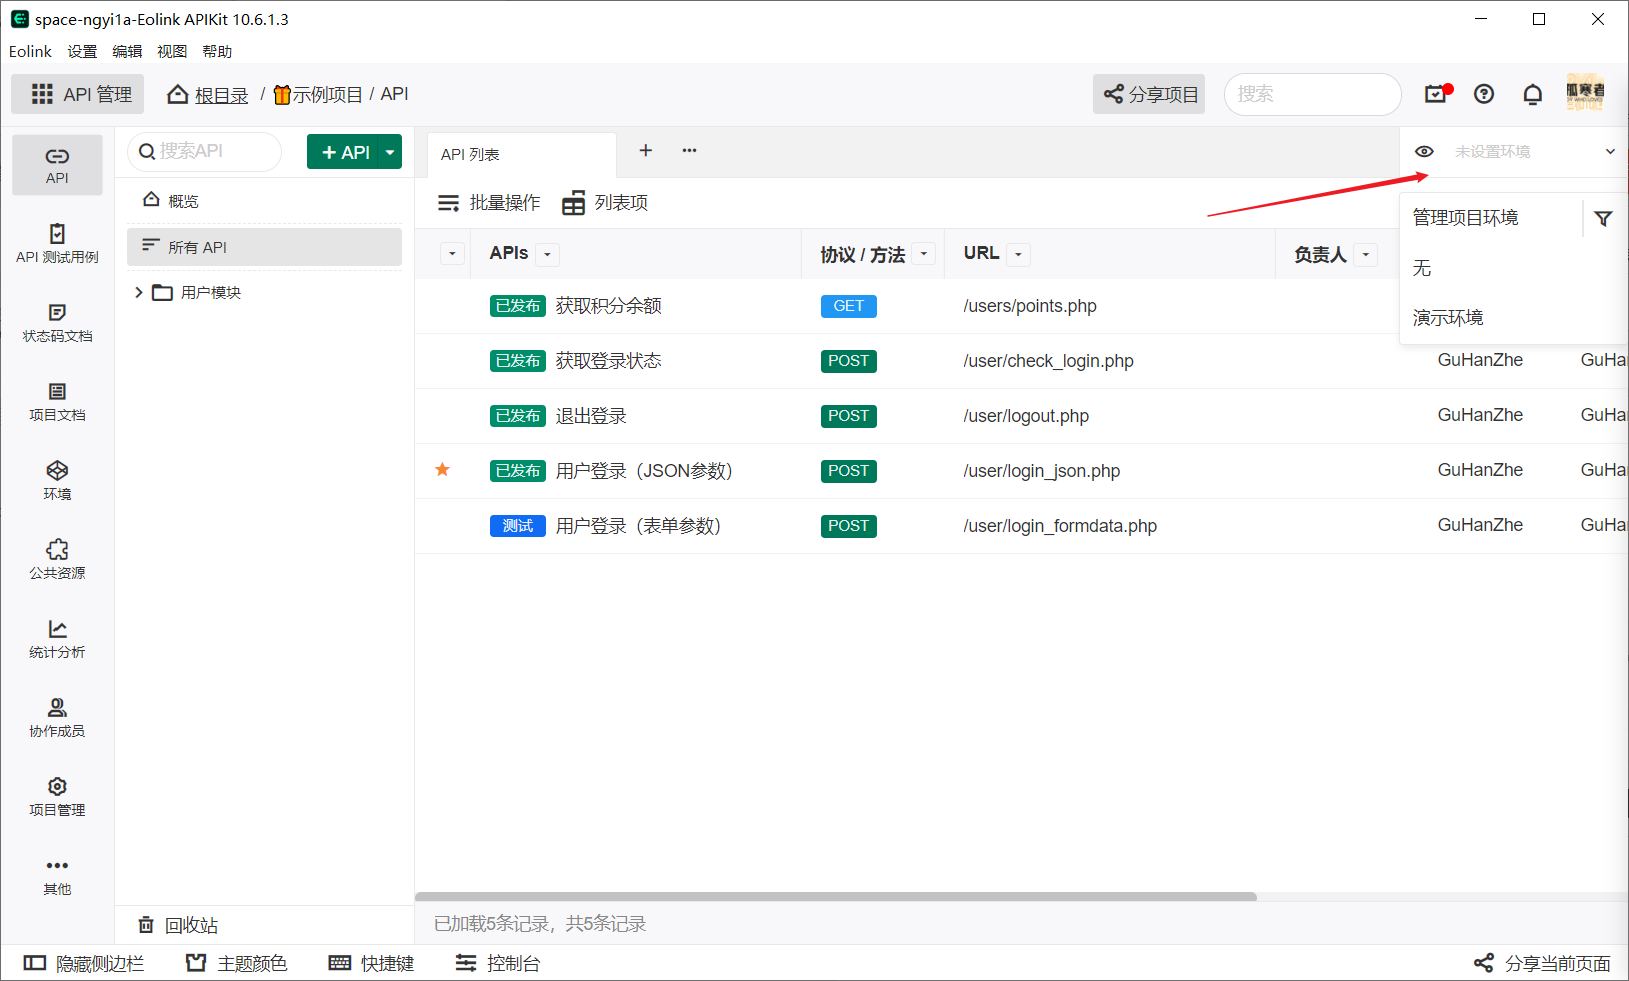Viewport: 1629px width, 981px height.
Task: Switch to the API 列表 tab
Action: [521, 154]
